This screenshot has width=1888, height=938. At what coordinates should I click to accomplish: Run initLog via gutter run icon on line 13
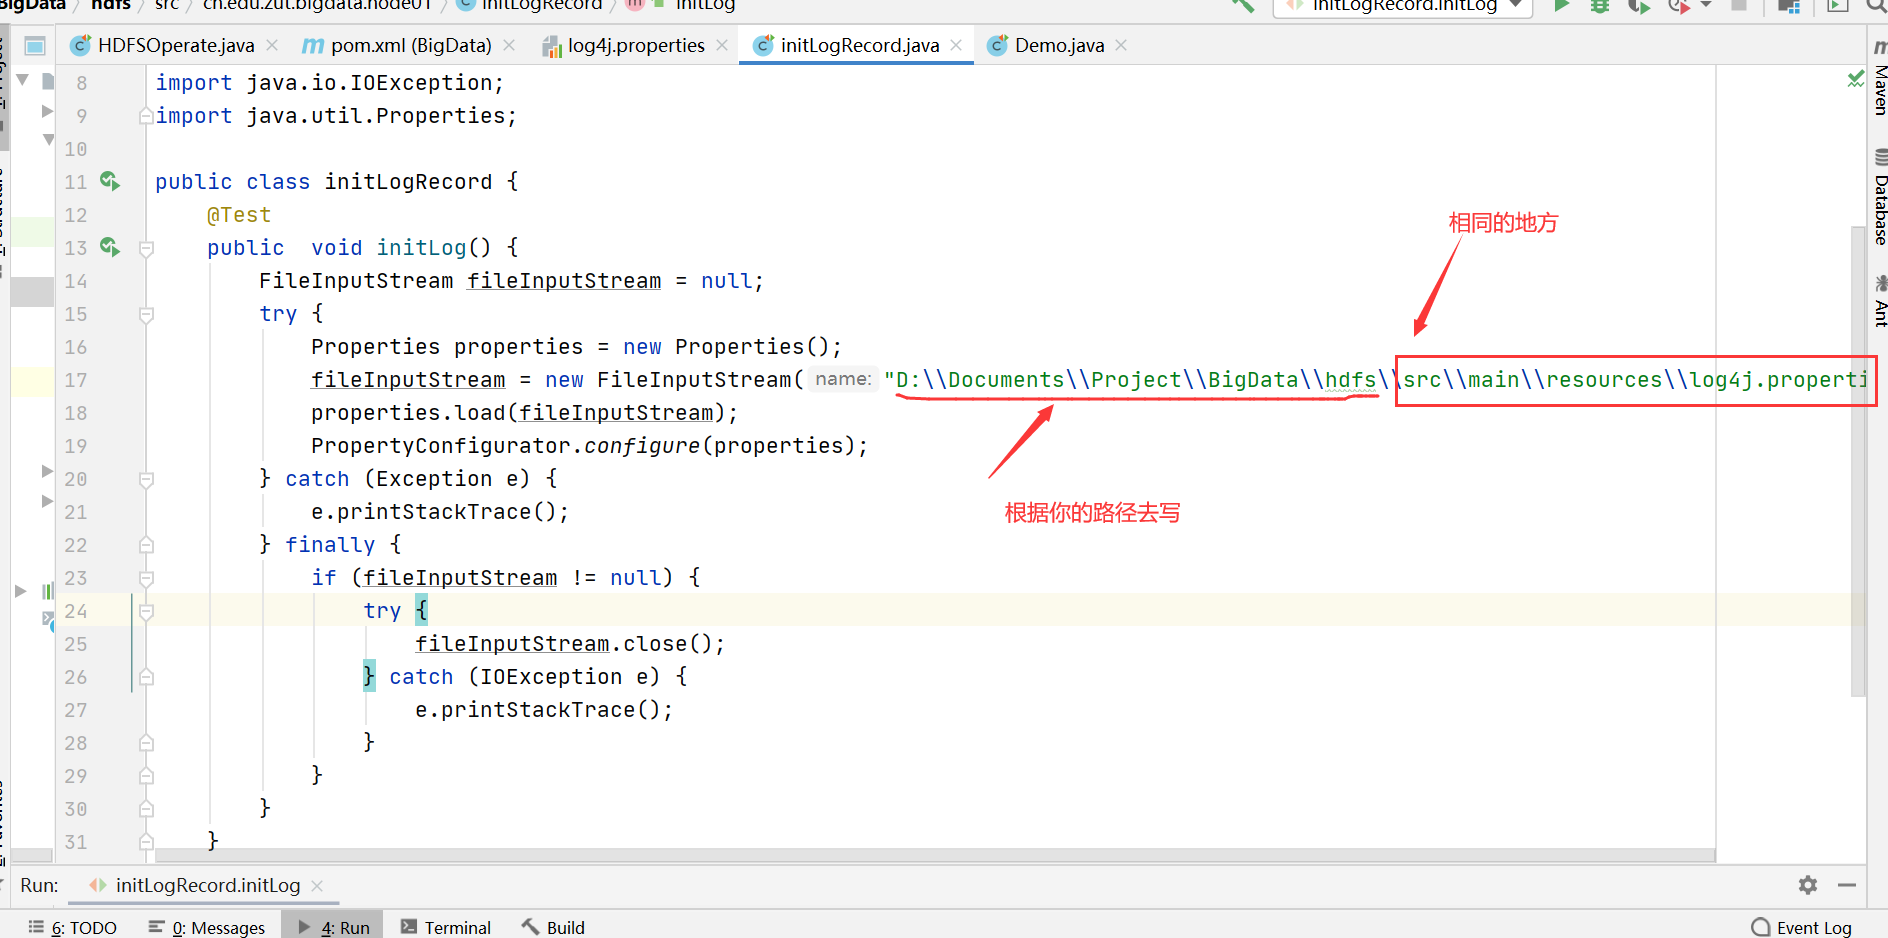pyautogui.click(x=110, y=247)
